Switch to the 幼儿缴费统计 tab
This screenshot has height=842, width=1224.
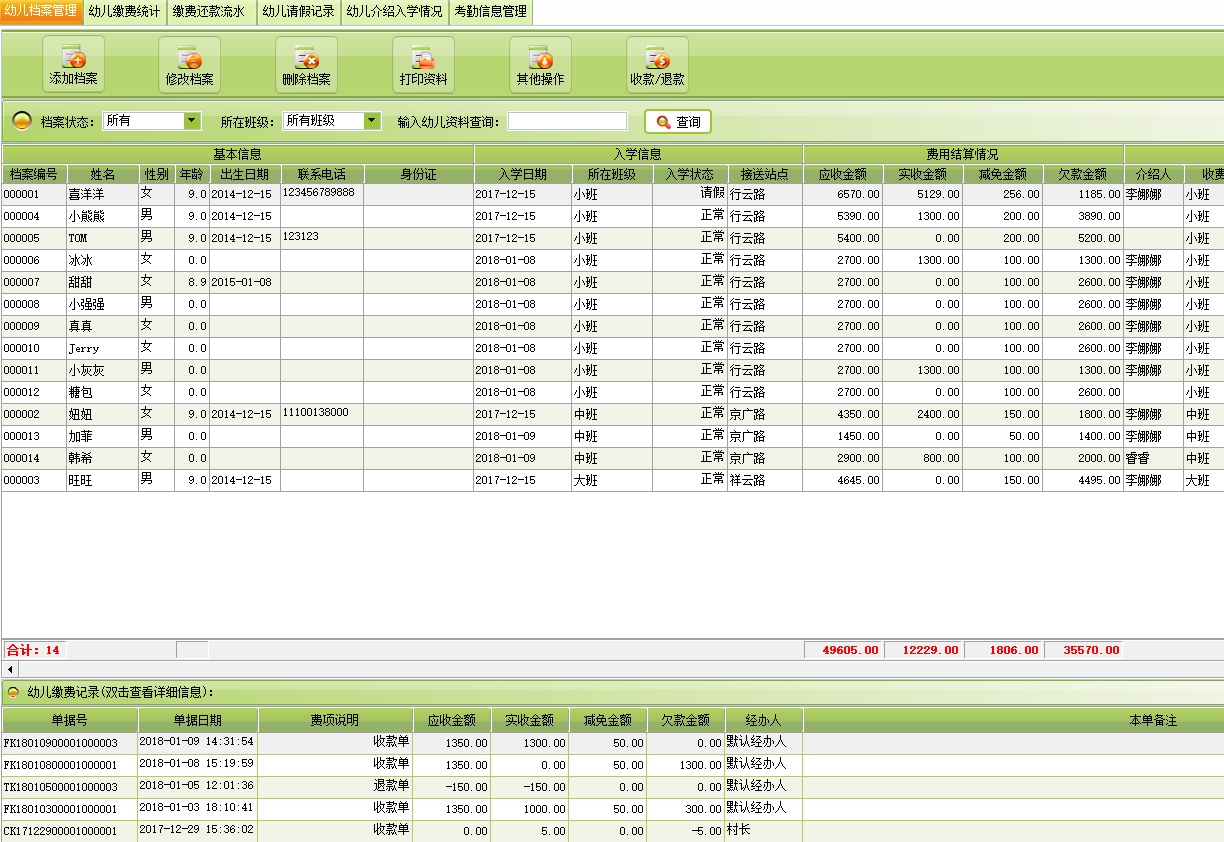pyautogui.click(x=124, y=12)
